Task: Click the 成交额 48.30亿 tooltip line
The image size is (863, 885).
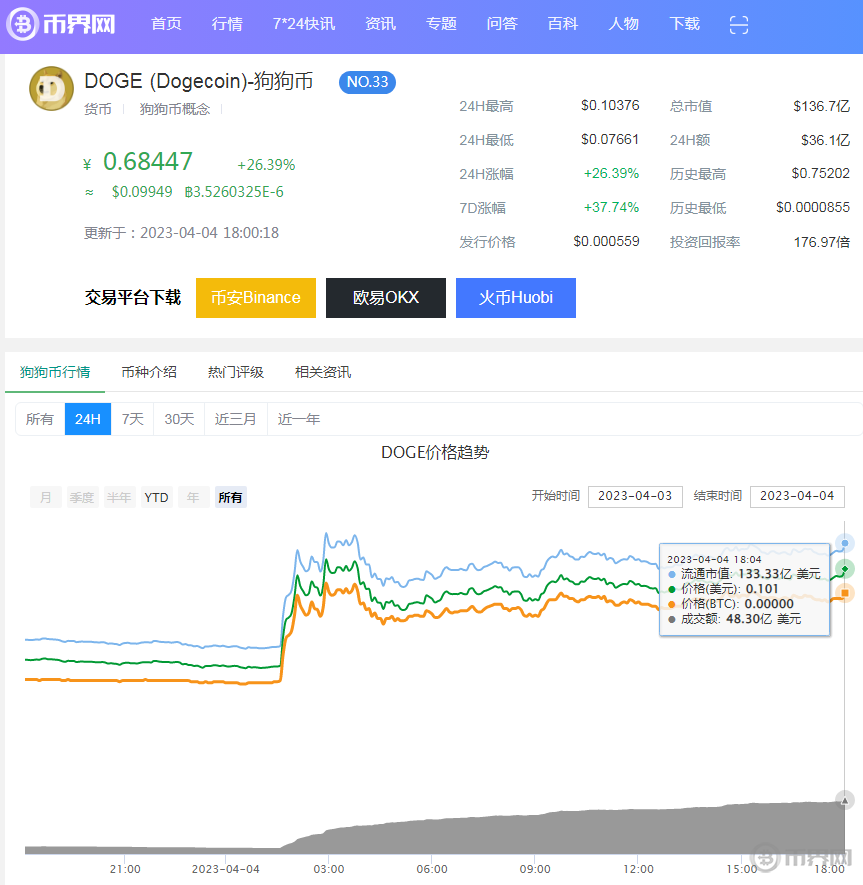Action: (x=734, y=619)
